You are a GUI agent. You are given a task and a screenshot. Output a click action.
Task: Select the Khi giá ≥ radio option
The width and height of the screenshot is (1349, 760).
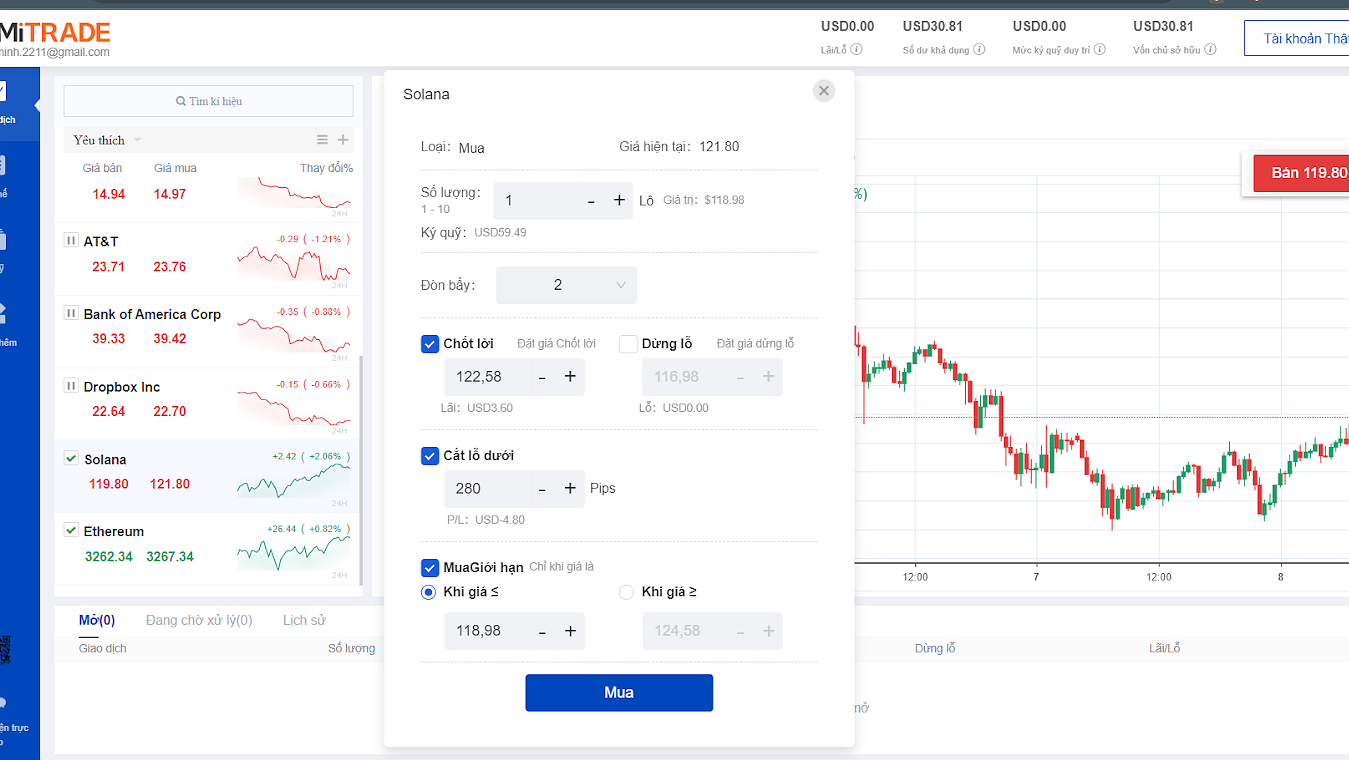coord(627,592)
